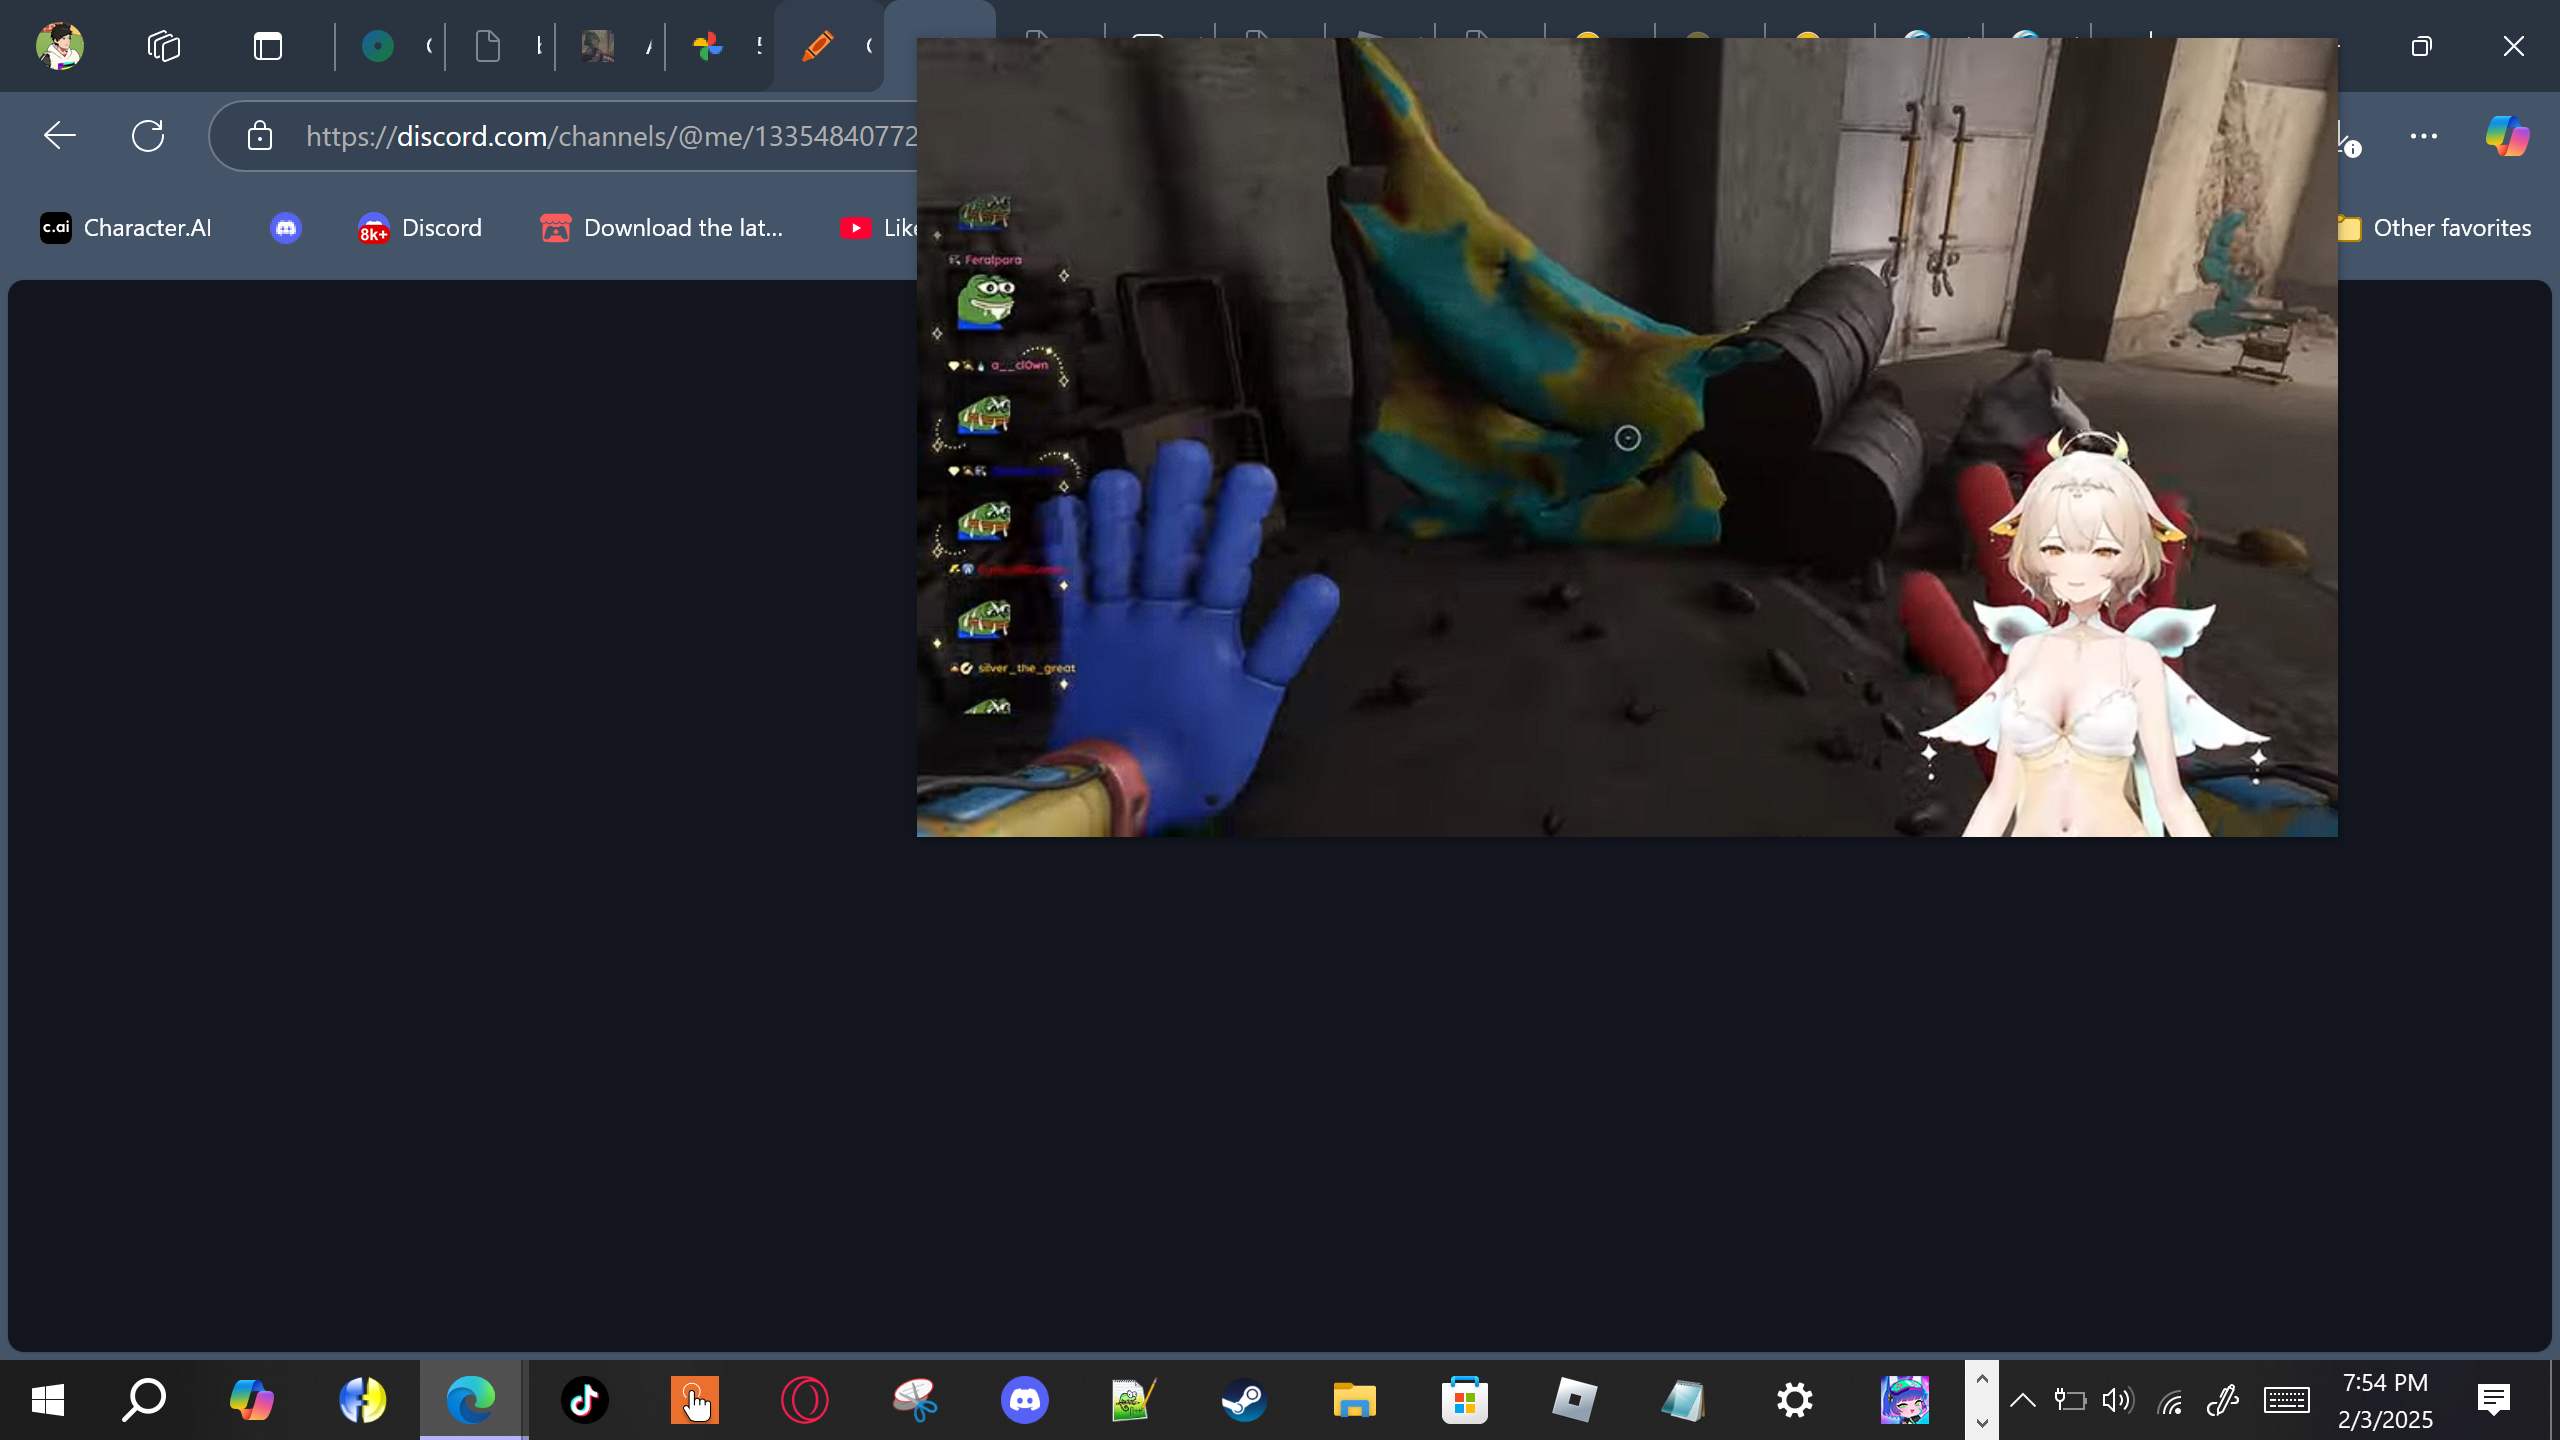The height and width of the screenshot is (1440, 2560).
Task: View site information via the lock icon
Action: coord(260,136)
